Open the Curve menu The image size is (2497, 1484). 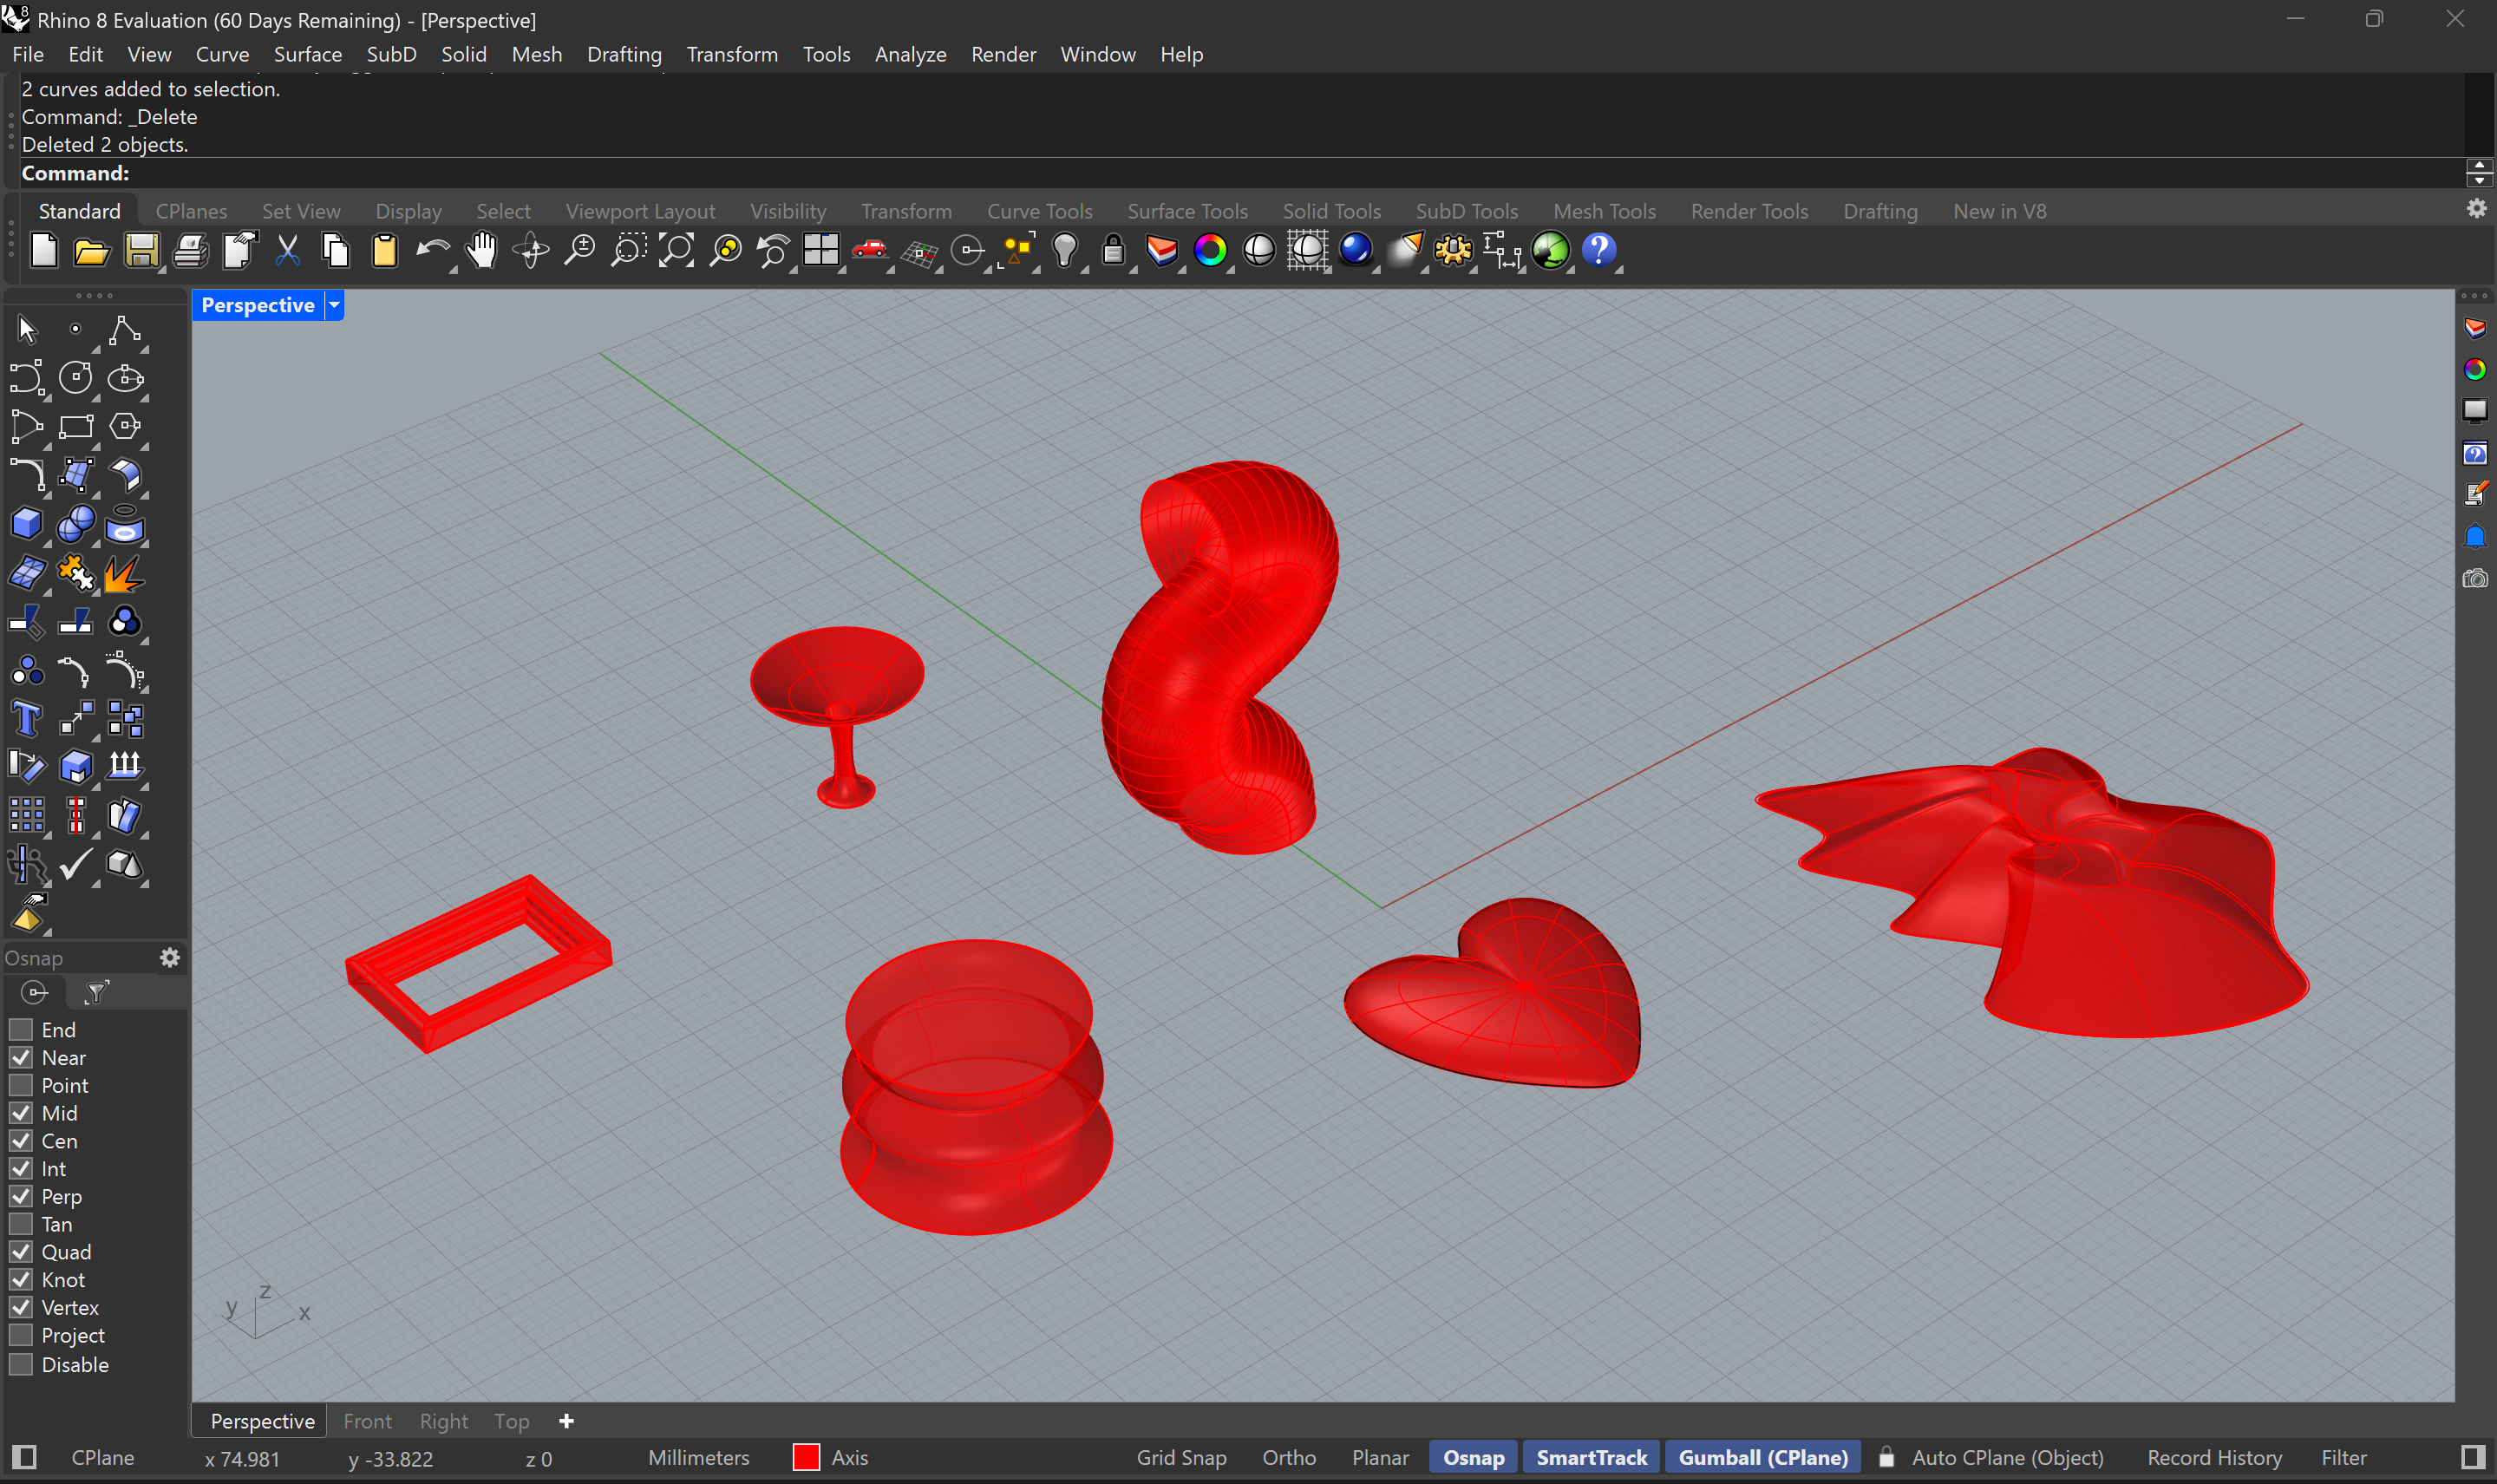tap(222, 54)
